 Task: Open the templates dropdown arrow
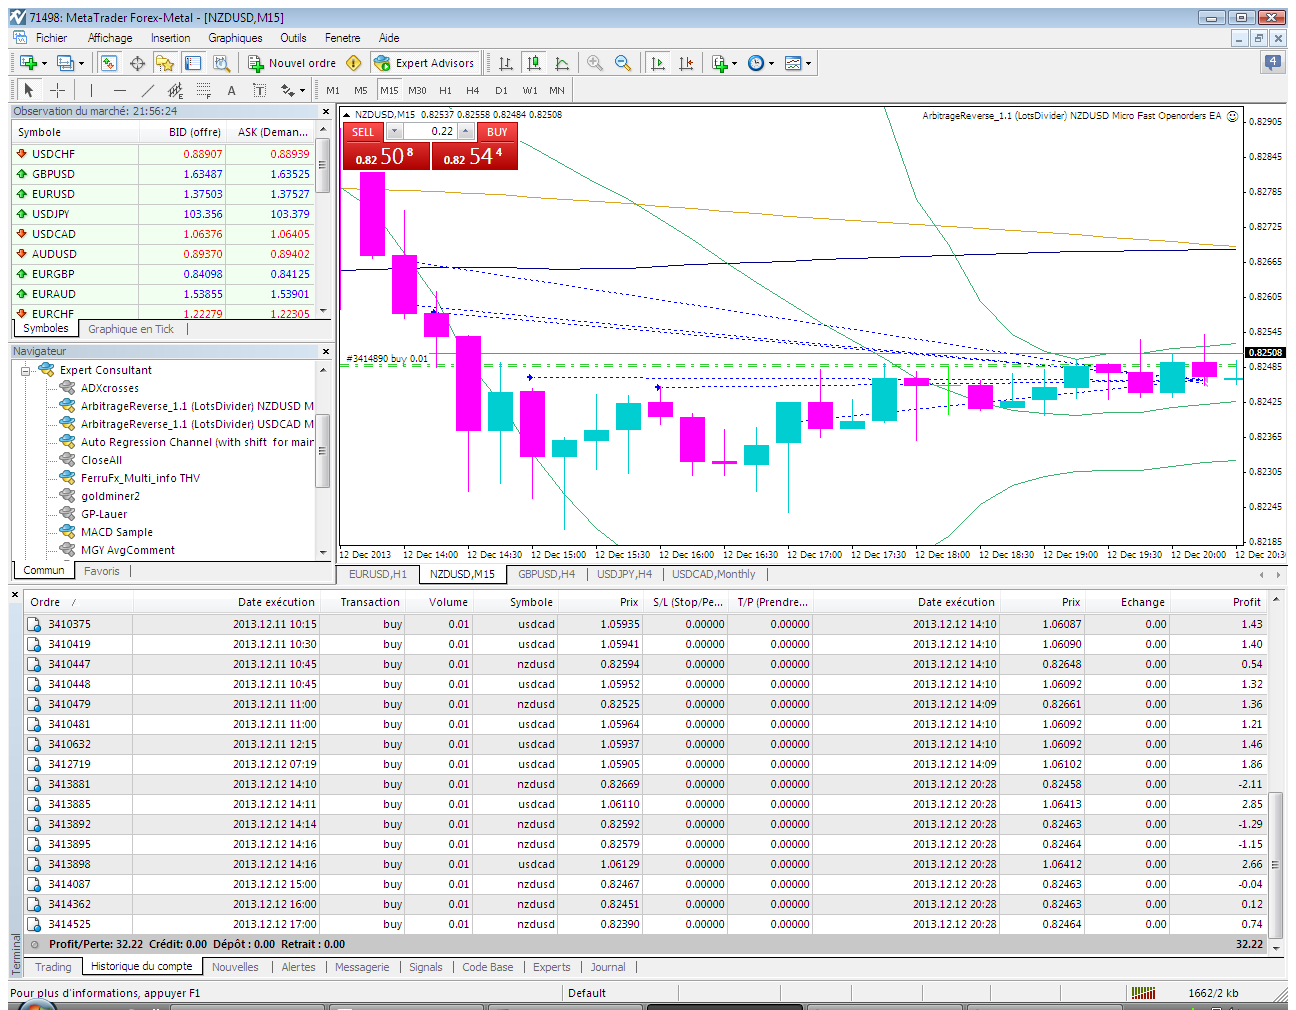(x=808, y=63)
